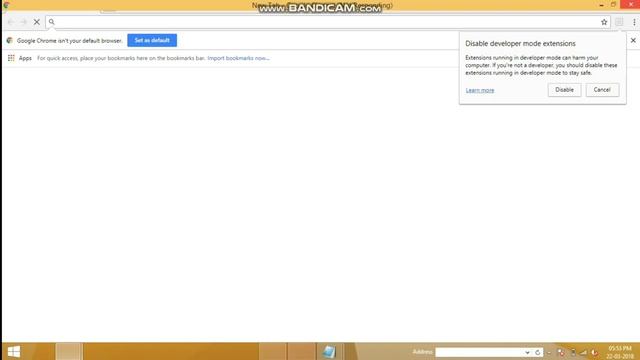Click the search icon in the omnibox

tap(51, 22)
